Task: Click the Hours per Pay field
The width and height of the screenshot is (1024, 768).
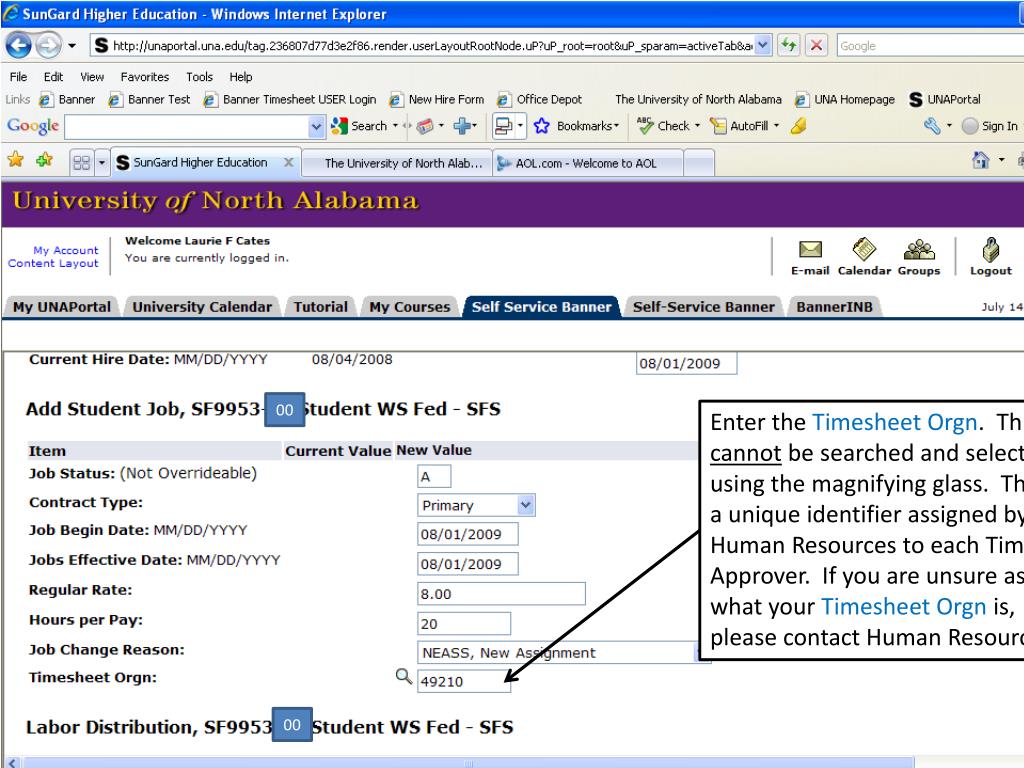Action: point(464,624)
